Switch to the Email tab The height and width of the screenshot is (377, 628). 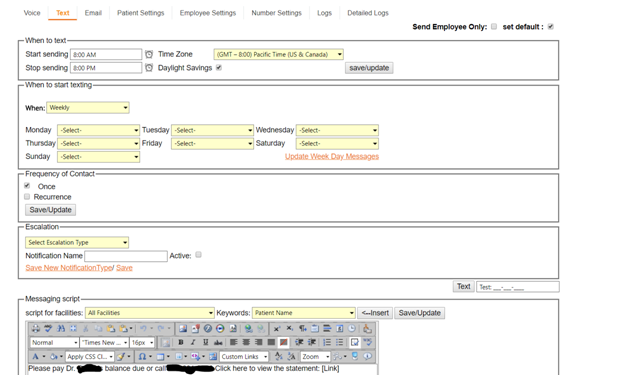(x=93, y=13)
